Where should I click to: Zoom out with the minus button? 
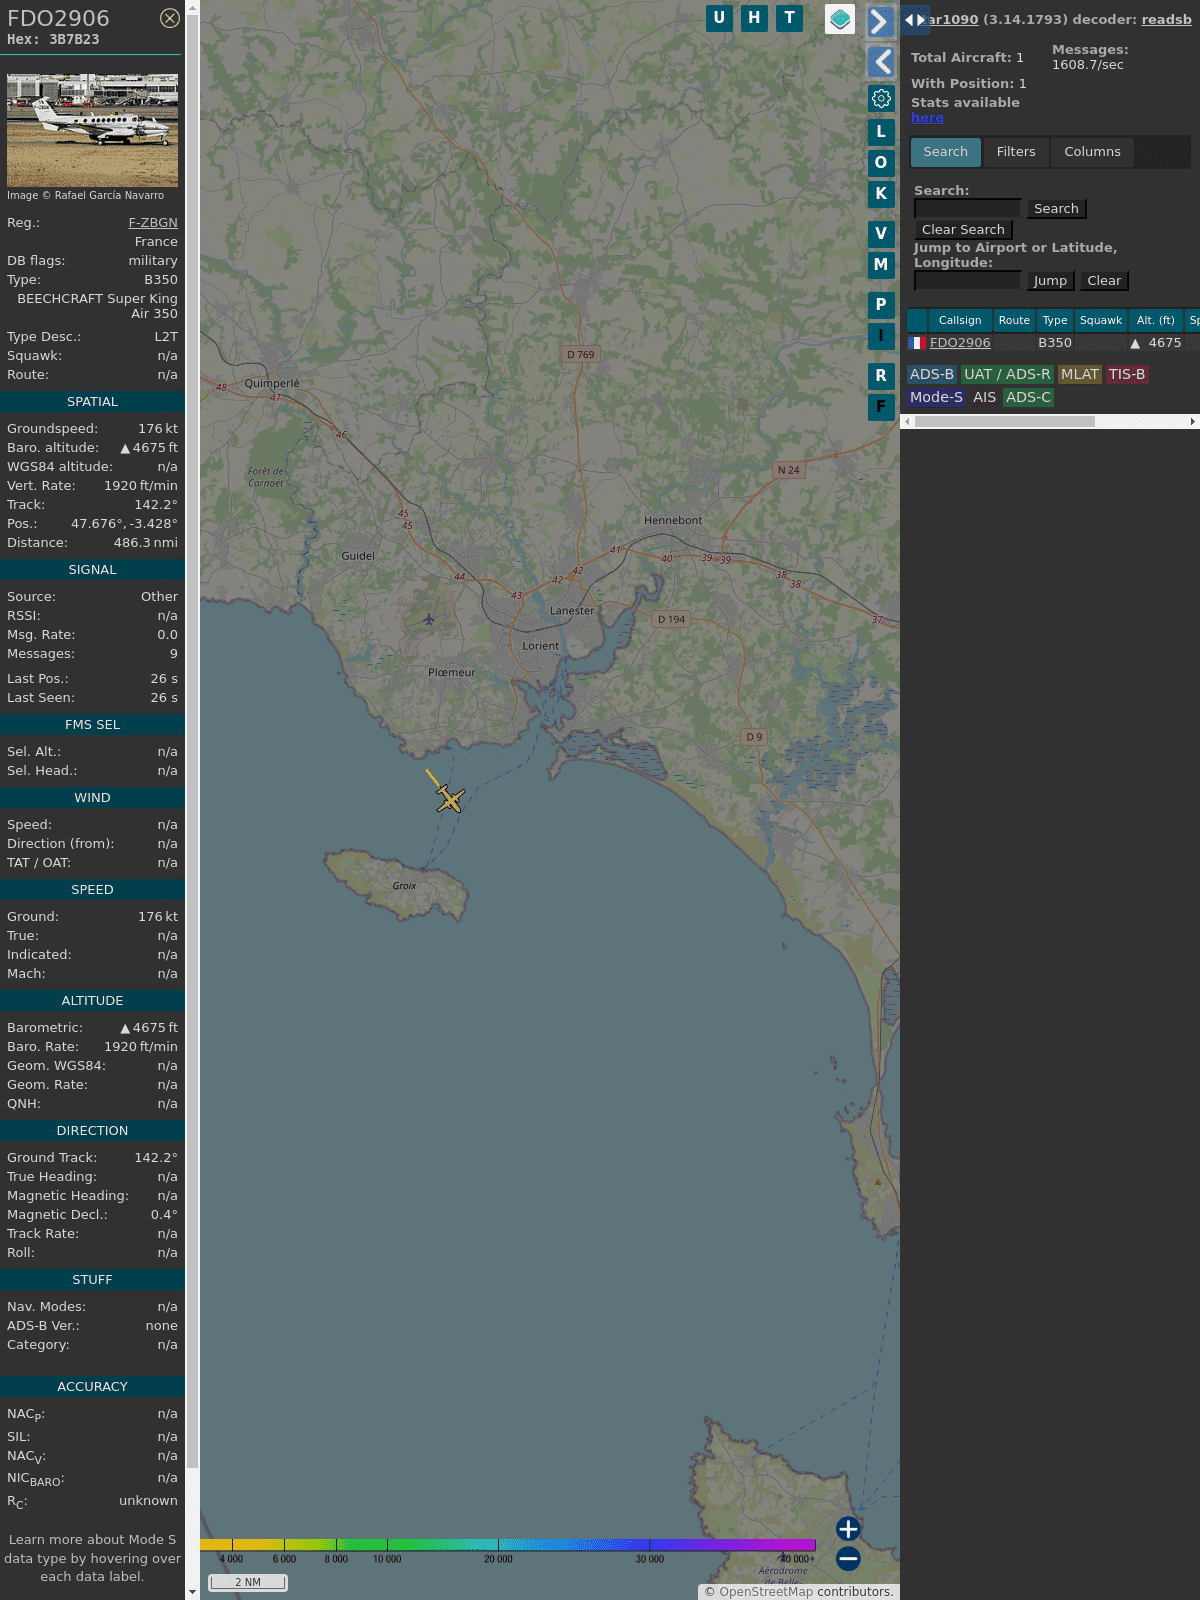click(x=848, y=1558)
